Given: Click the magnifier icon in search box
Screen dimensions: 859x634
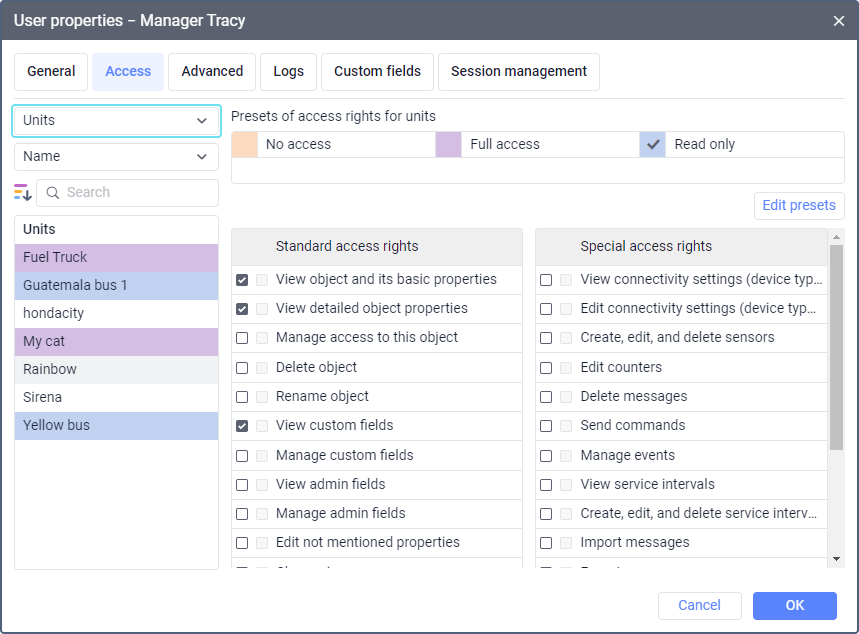Looking at the screenshot, I should tap(53, 193).
